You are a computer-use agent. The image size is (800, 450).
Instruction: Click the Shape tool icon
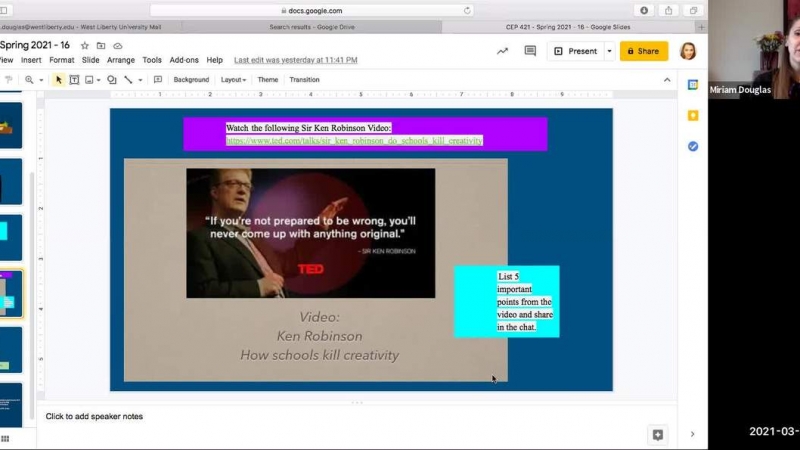[x=110, y=80]
